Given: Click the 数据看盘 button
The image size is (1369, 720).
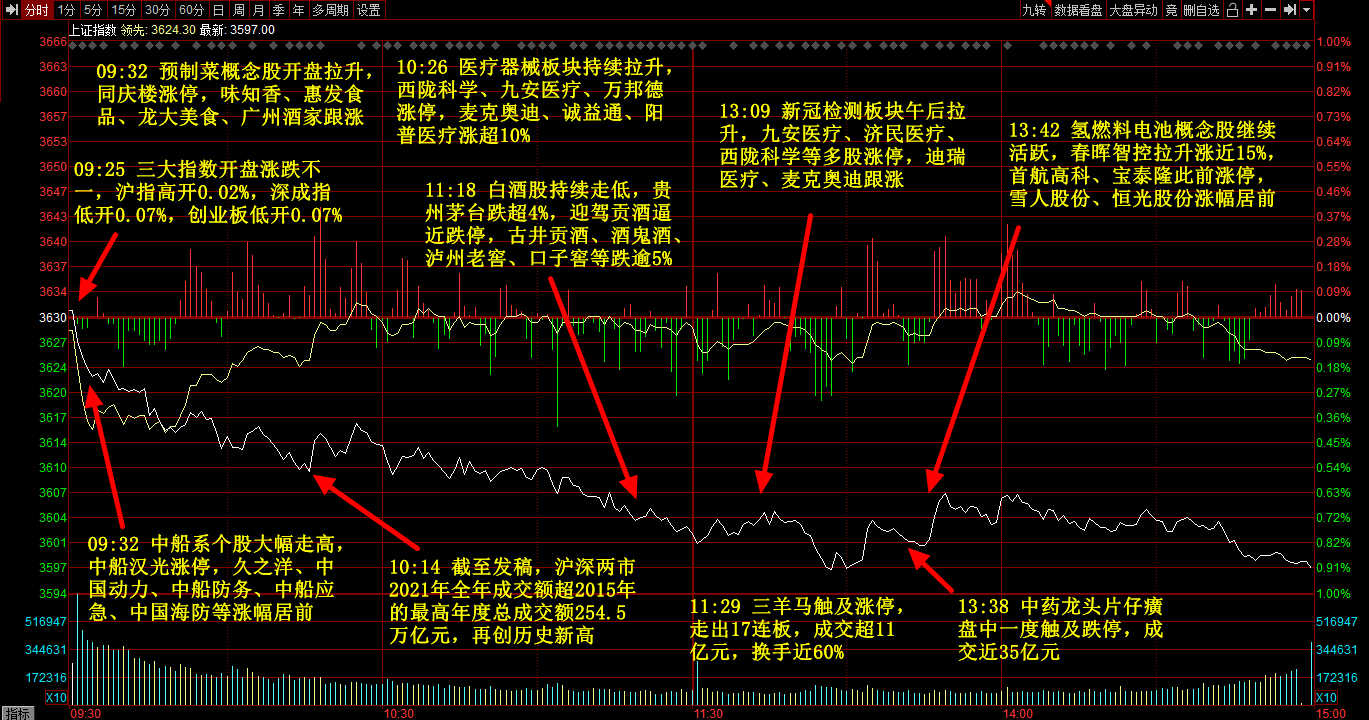Looking at the screenshot, I should [1077, 10].
